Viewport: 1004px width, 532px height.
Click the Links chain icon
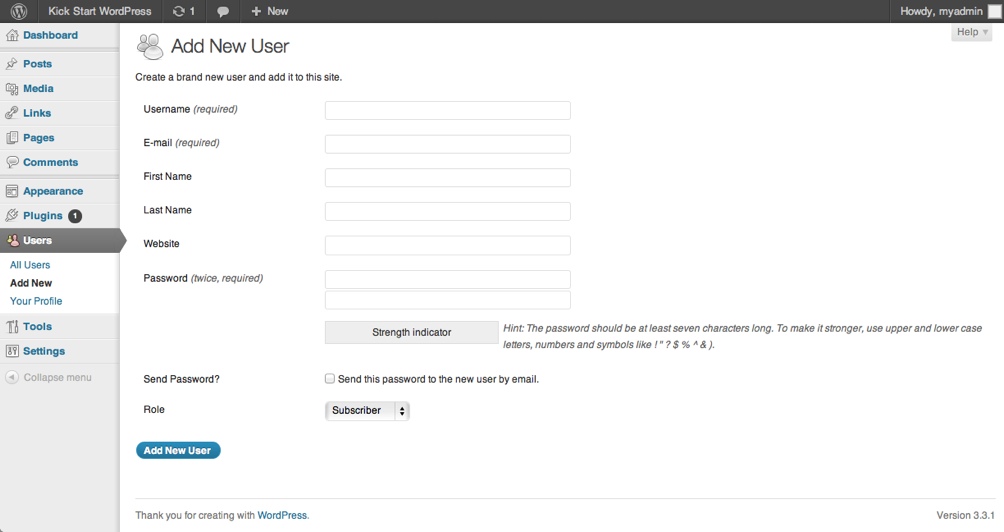(12, 113)
